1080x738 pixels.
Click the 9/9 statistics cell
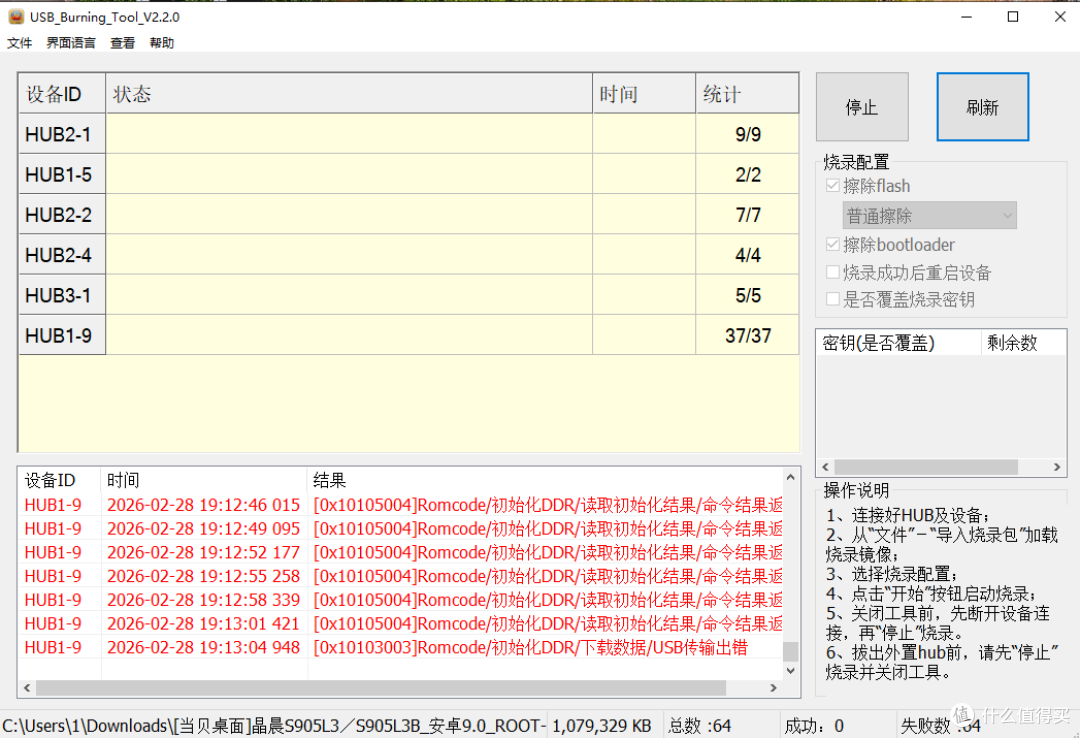(x=747, y=134)
